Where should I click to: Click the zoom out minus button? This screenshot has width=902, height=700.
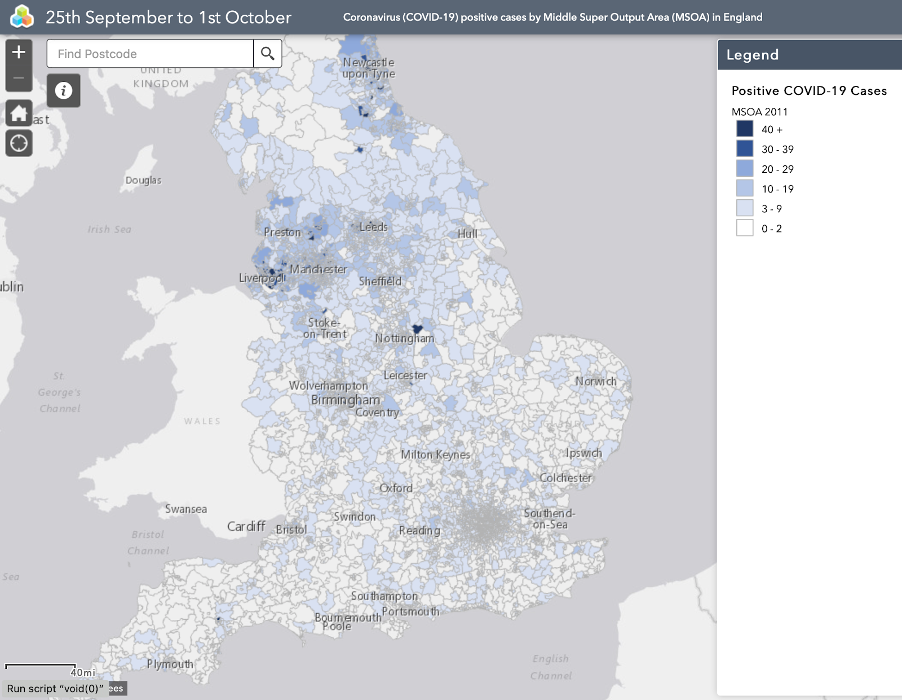click(19, 78)
